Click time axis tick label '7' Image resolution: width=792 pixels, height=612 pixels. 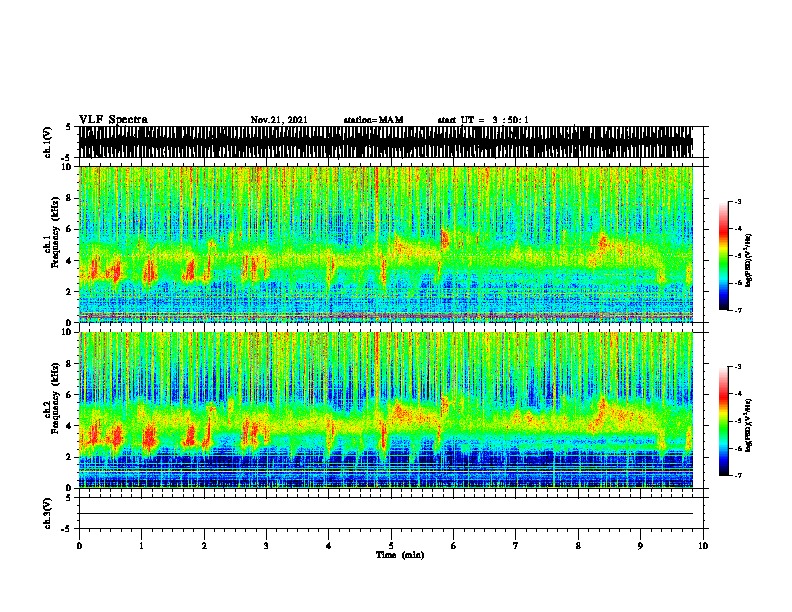[516, 546]
